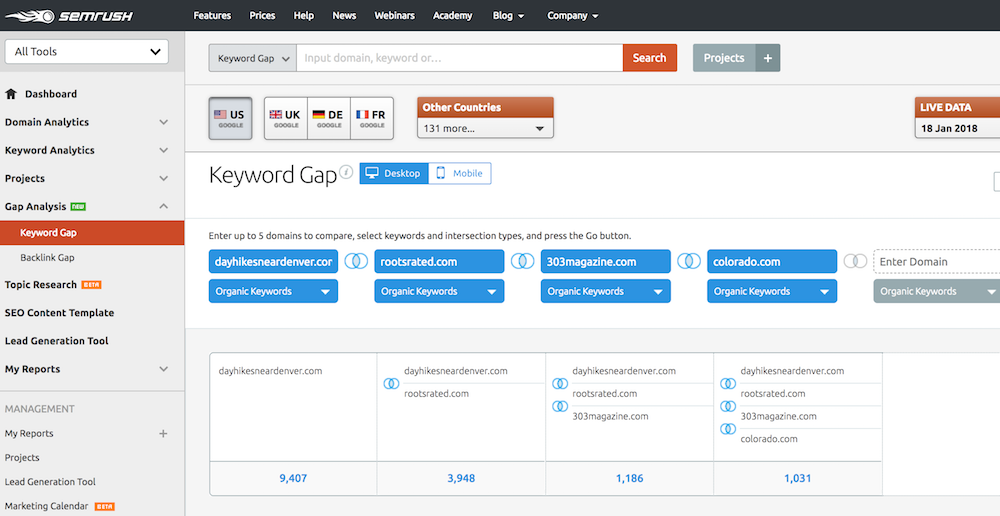Click the Projects button

724,58
